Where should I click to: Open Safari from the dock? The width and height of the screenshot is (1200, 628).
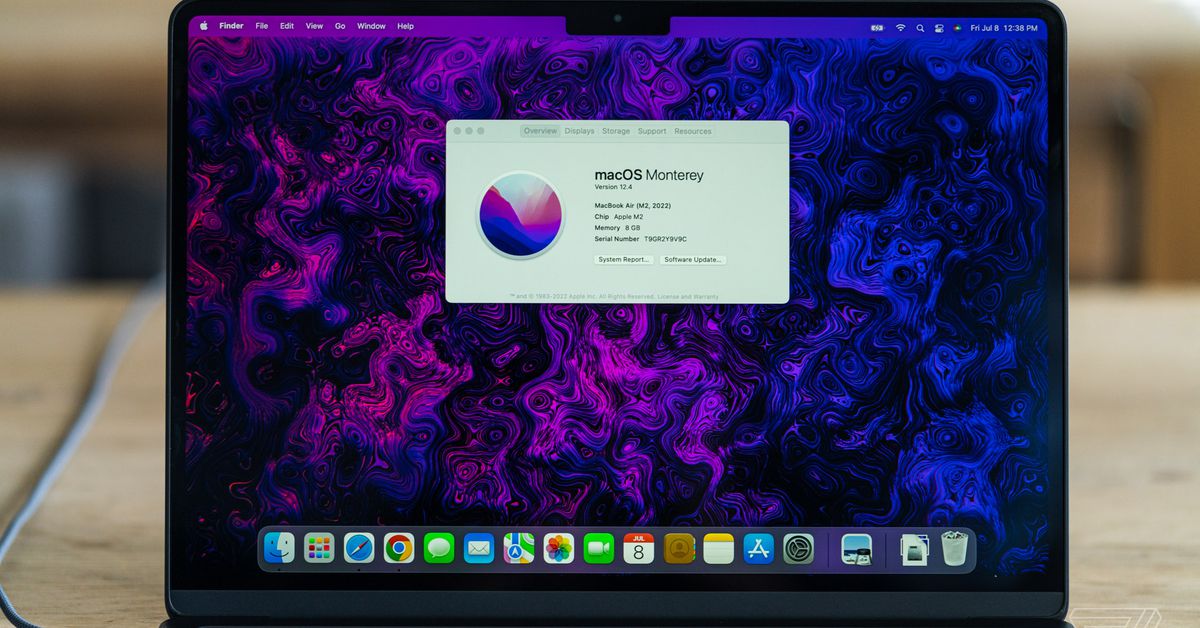click(x=359, y=548)
